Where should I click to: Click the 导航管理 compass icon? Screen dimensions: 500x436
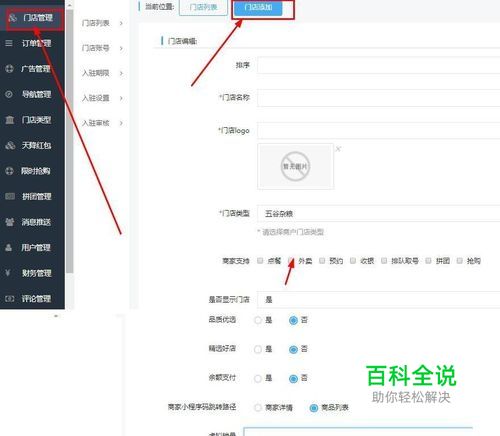tap(9, 94)
